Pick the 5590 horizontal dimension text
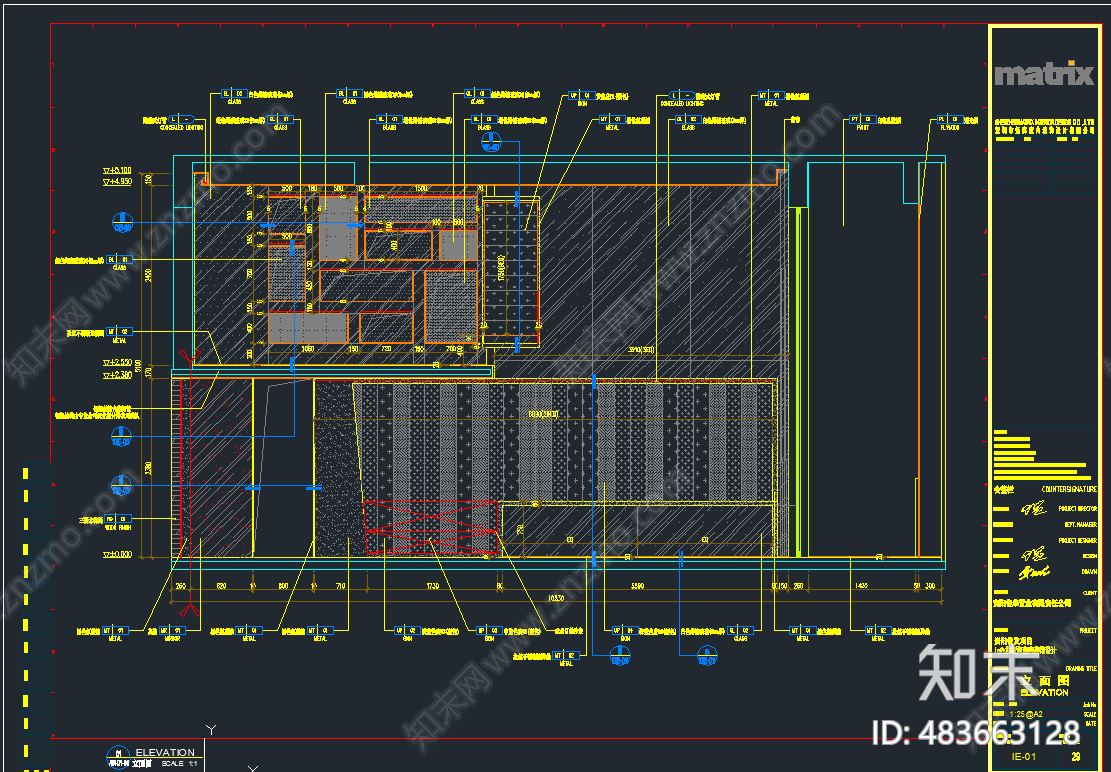 tap(637, 586)
